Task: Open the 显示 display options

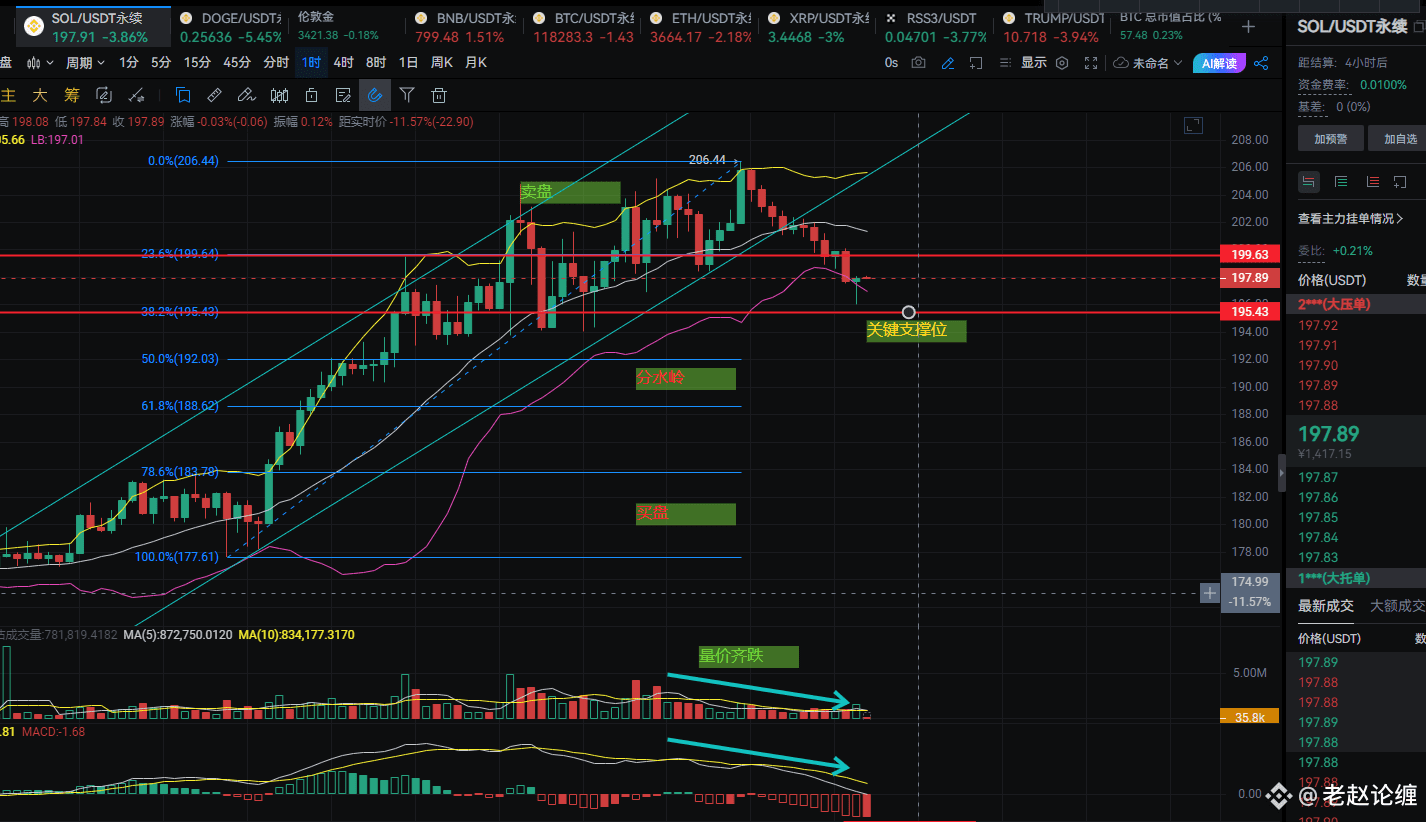Action: click(x=1033, y=63)
